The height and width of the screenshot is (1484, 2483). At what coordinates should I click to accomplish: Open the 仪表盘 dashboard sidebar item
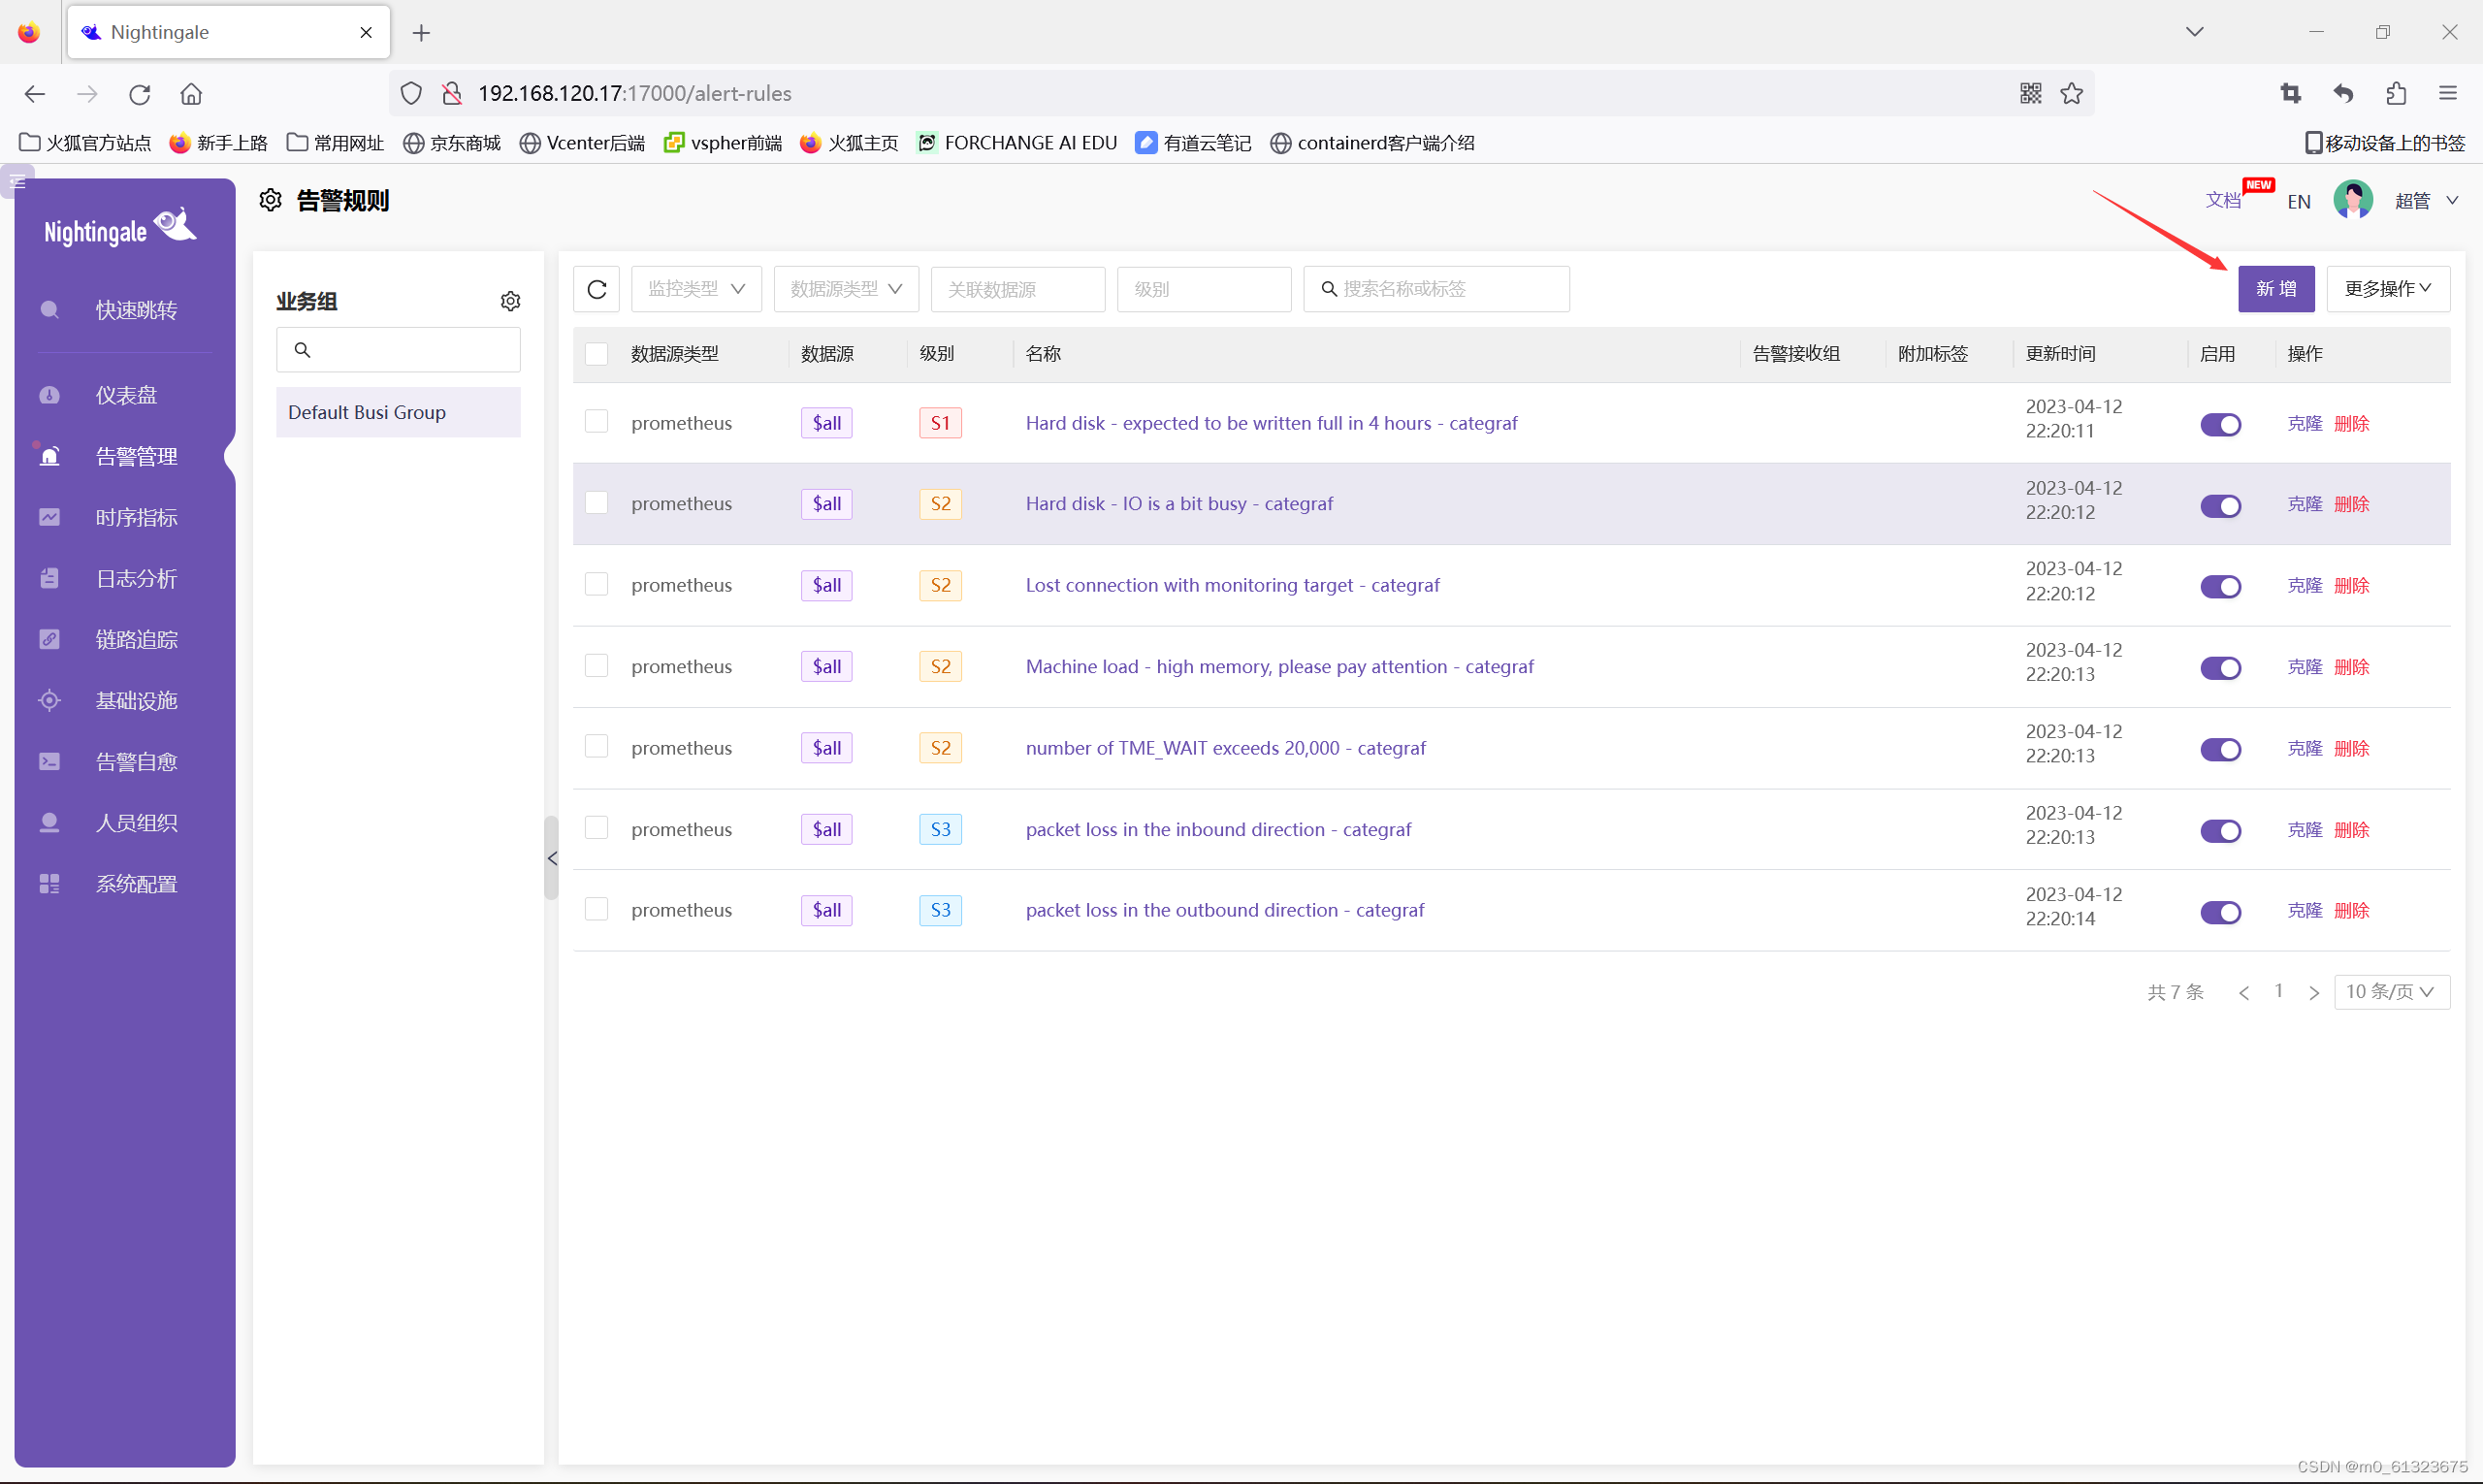tap(126, 395)
